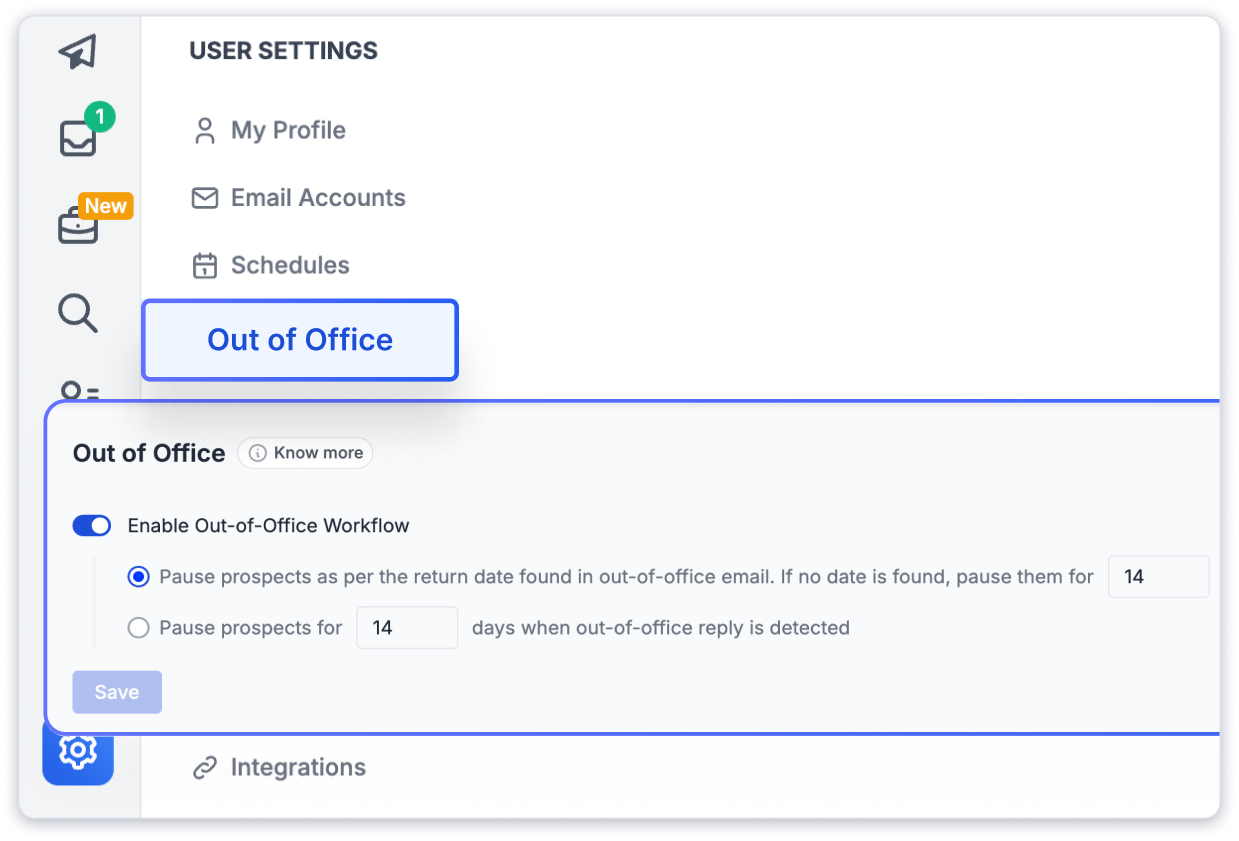Image resolution: width=1239 pixels, height=841 pixels.
Task: Click the Save button
Action: tap(117, 692)
